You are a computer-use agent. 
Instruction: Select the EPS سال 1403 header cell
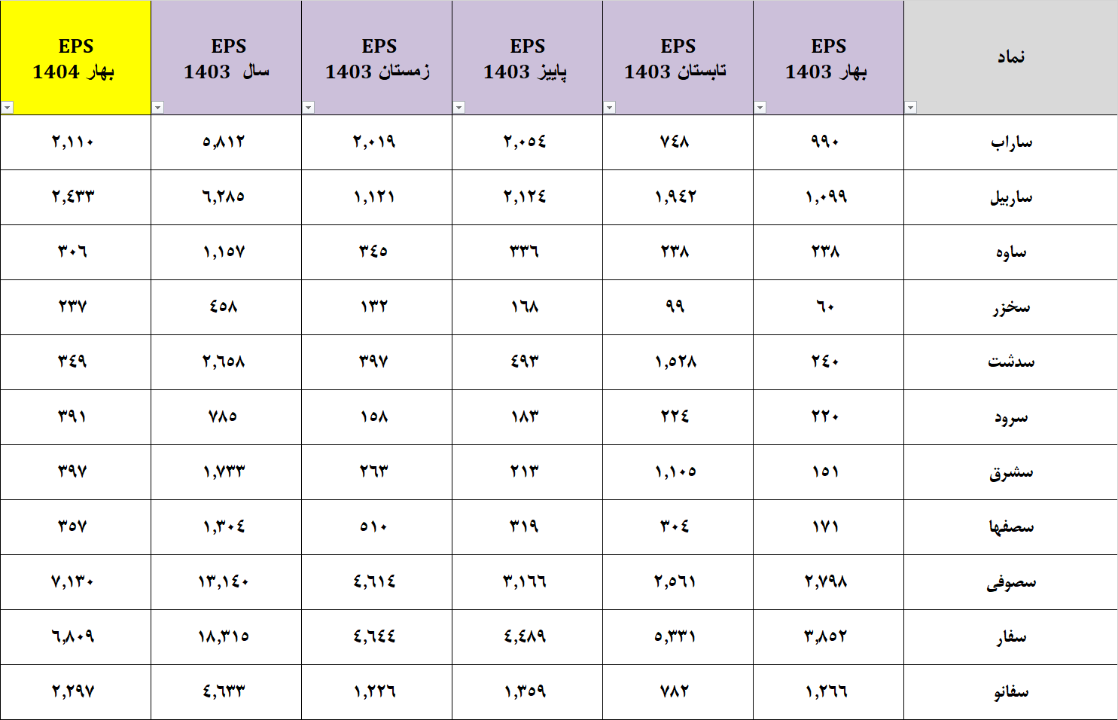click(x=226, y=58)
